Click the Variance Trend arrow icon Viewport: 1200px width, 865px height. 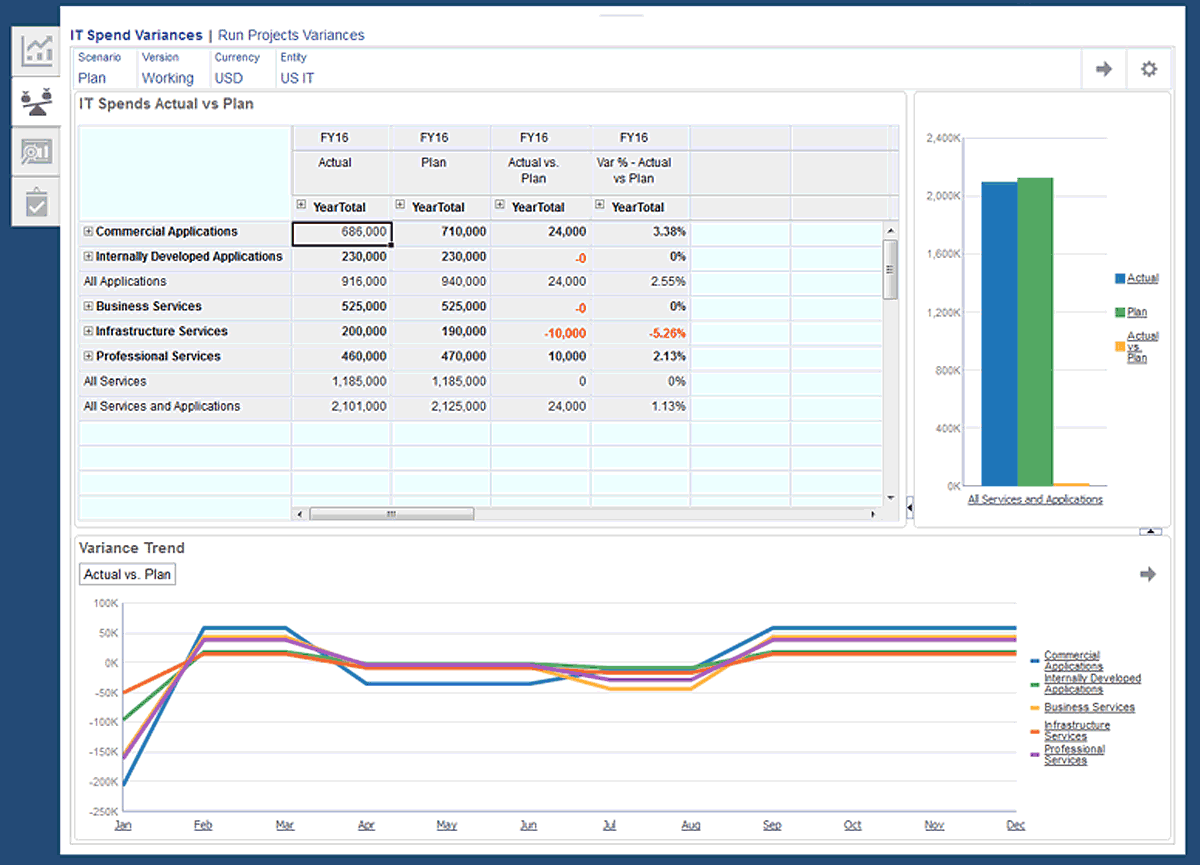[x=1148, y=574]
